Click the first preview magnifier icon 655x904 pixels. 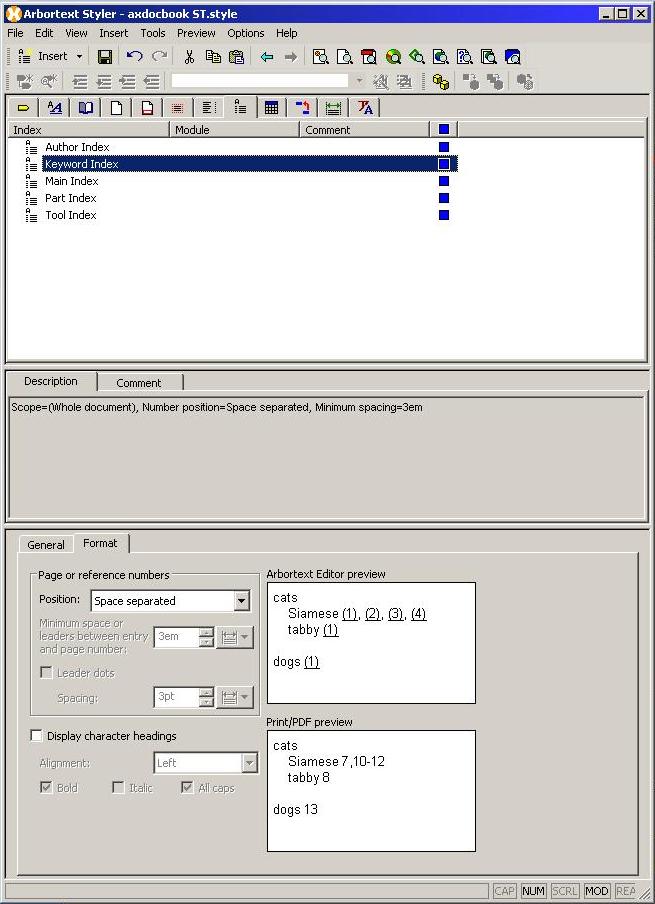[320, 56]
